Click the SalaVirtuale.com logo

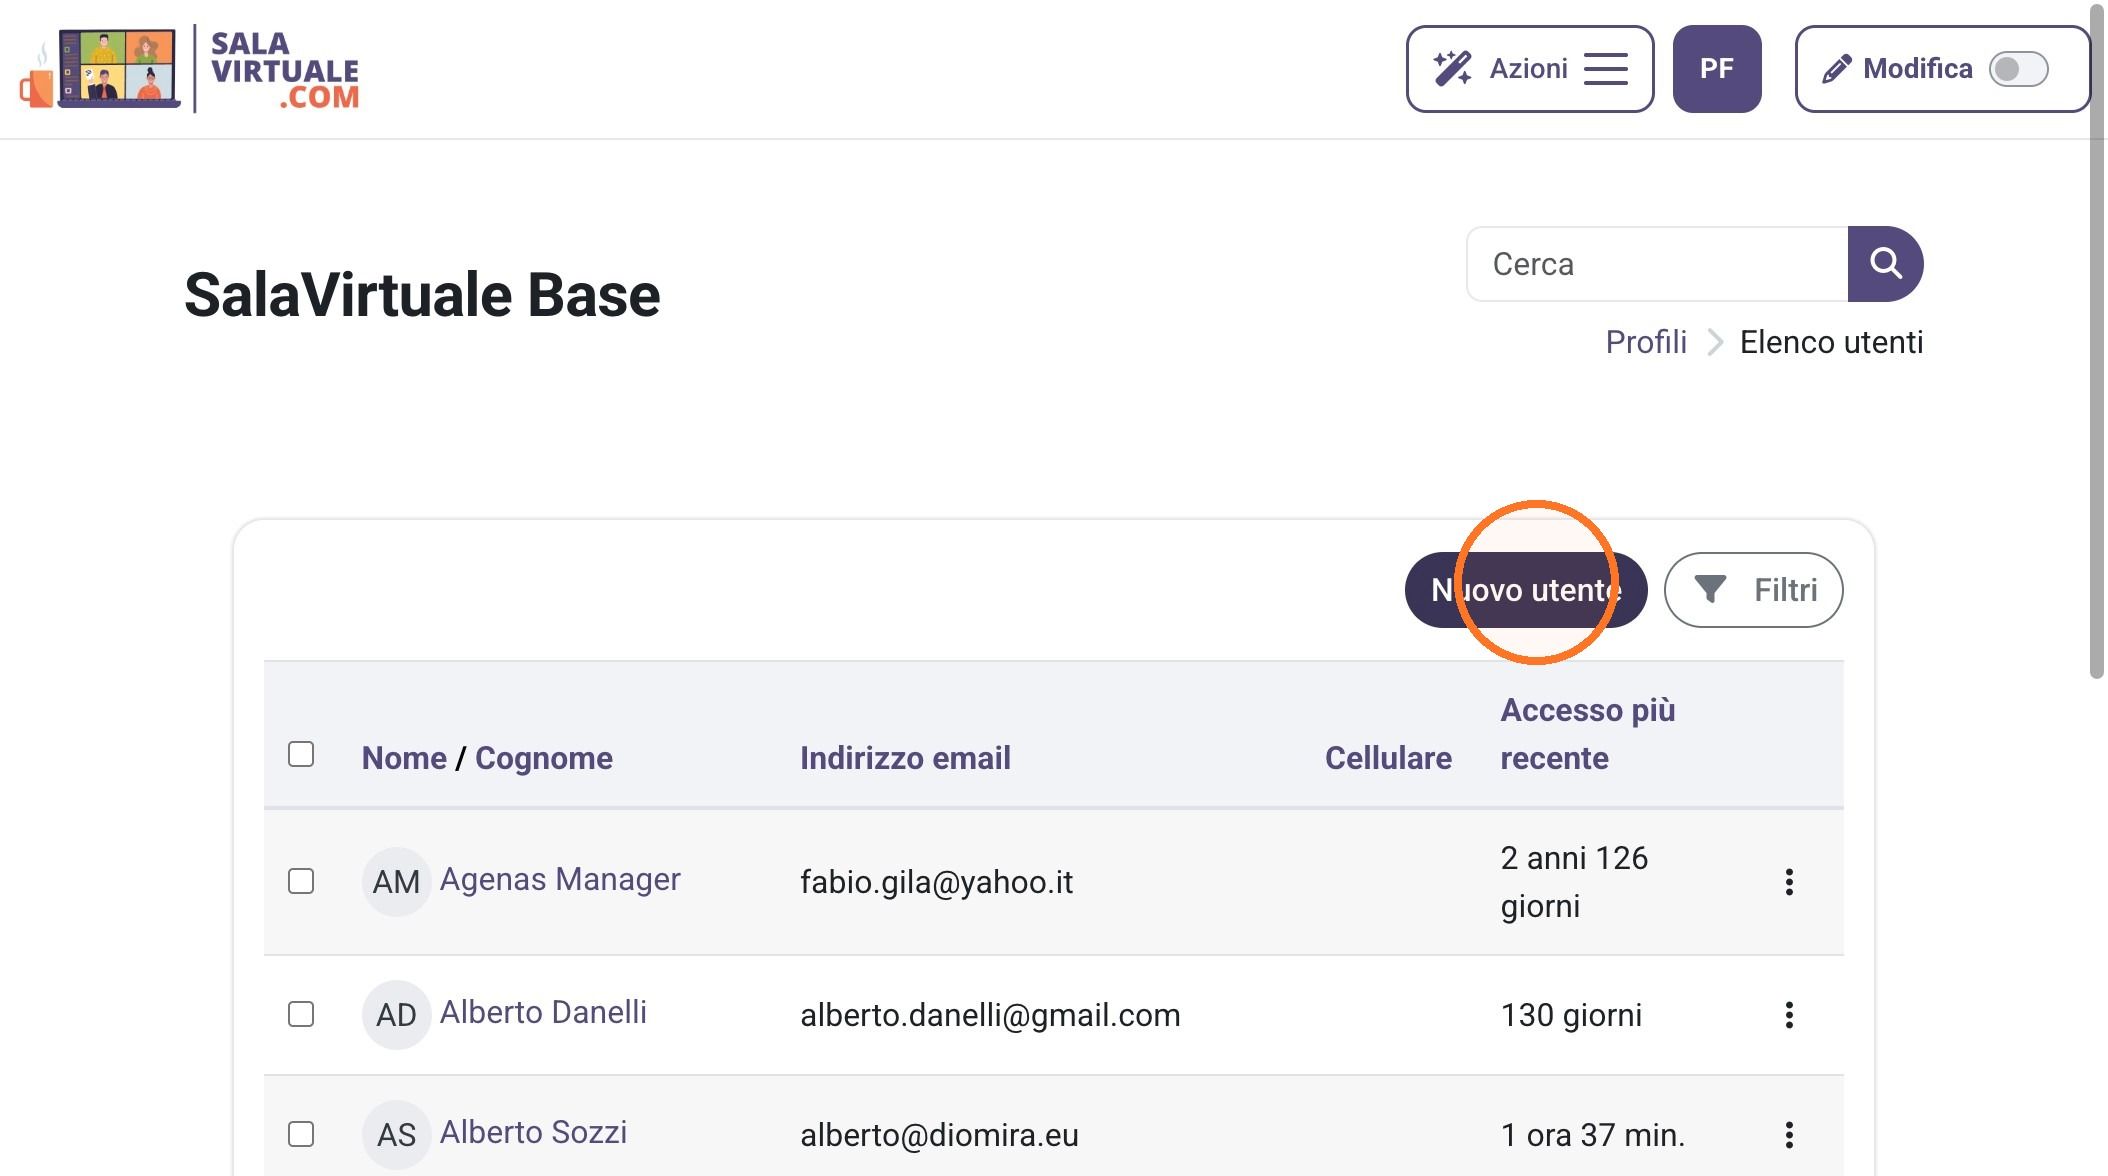coord(189,69)
